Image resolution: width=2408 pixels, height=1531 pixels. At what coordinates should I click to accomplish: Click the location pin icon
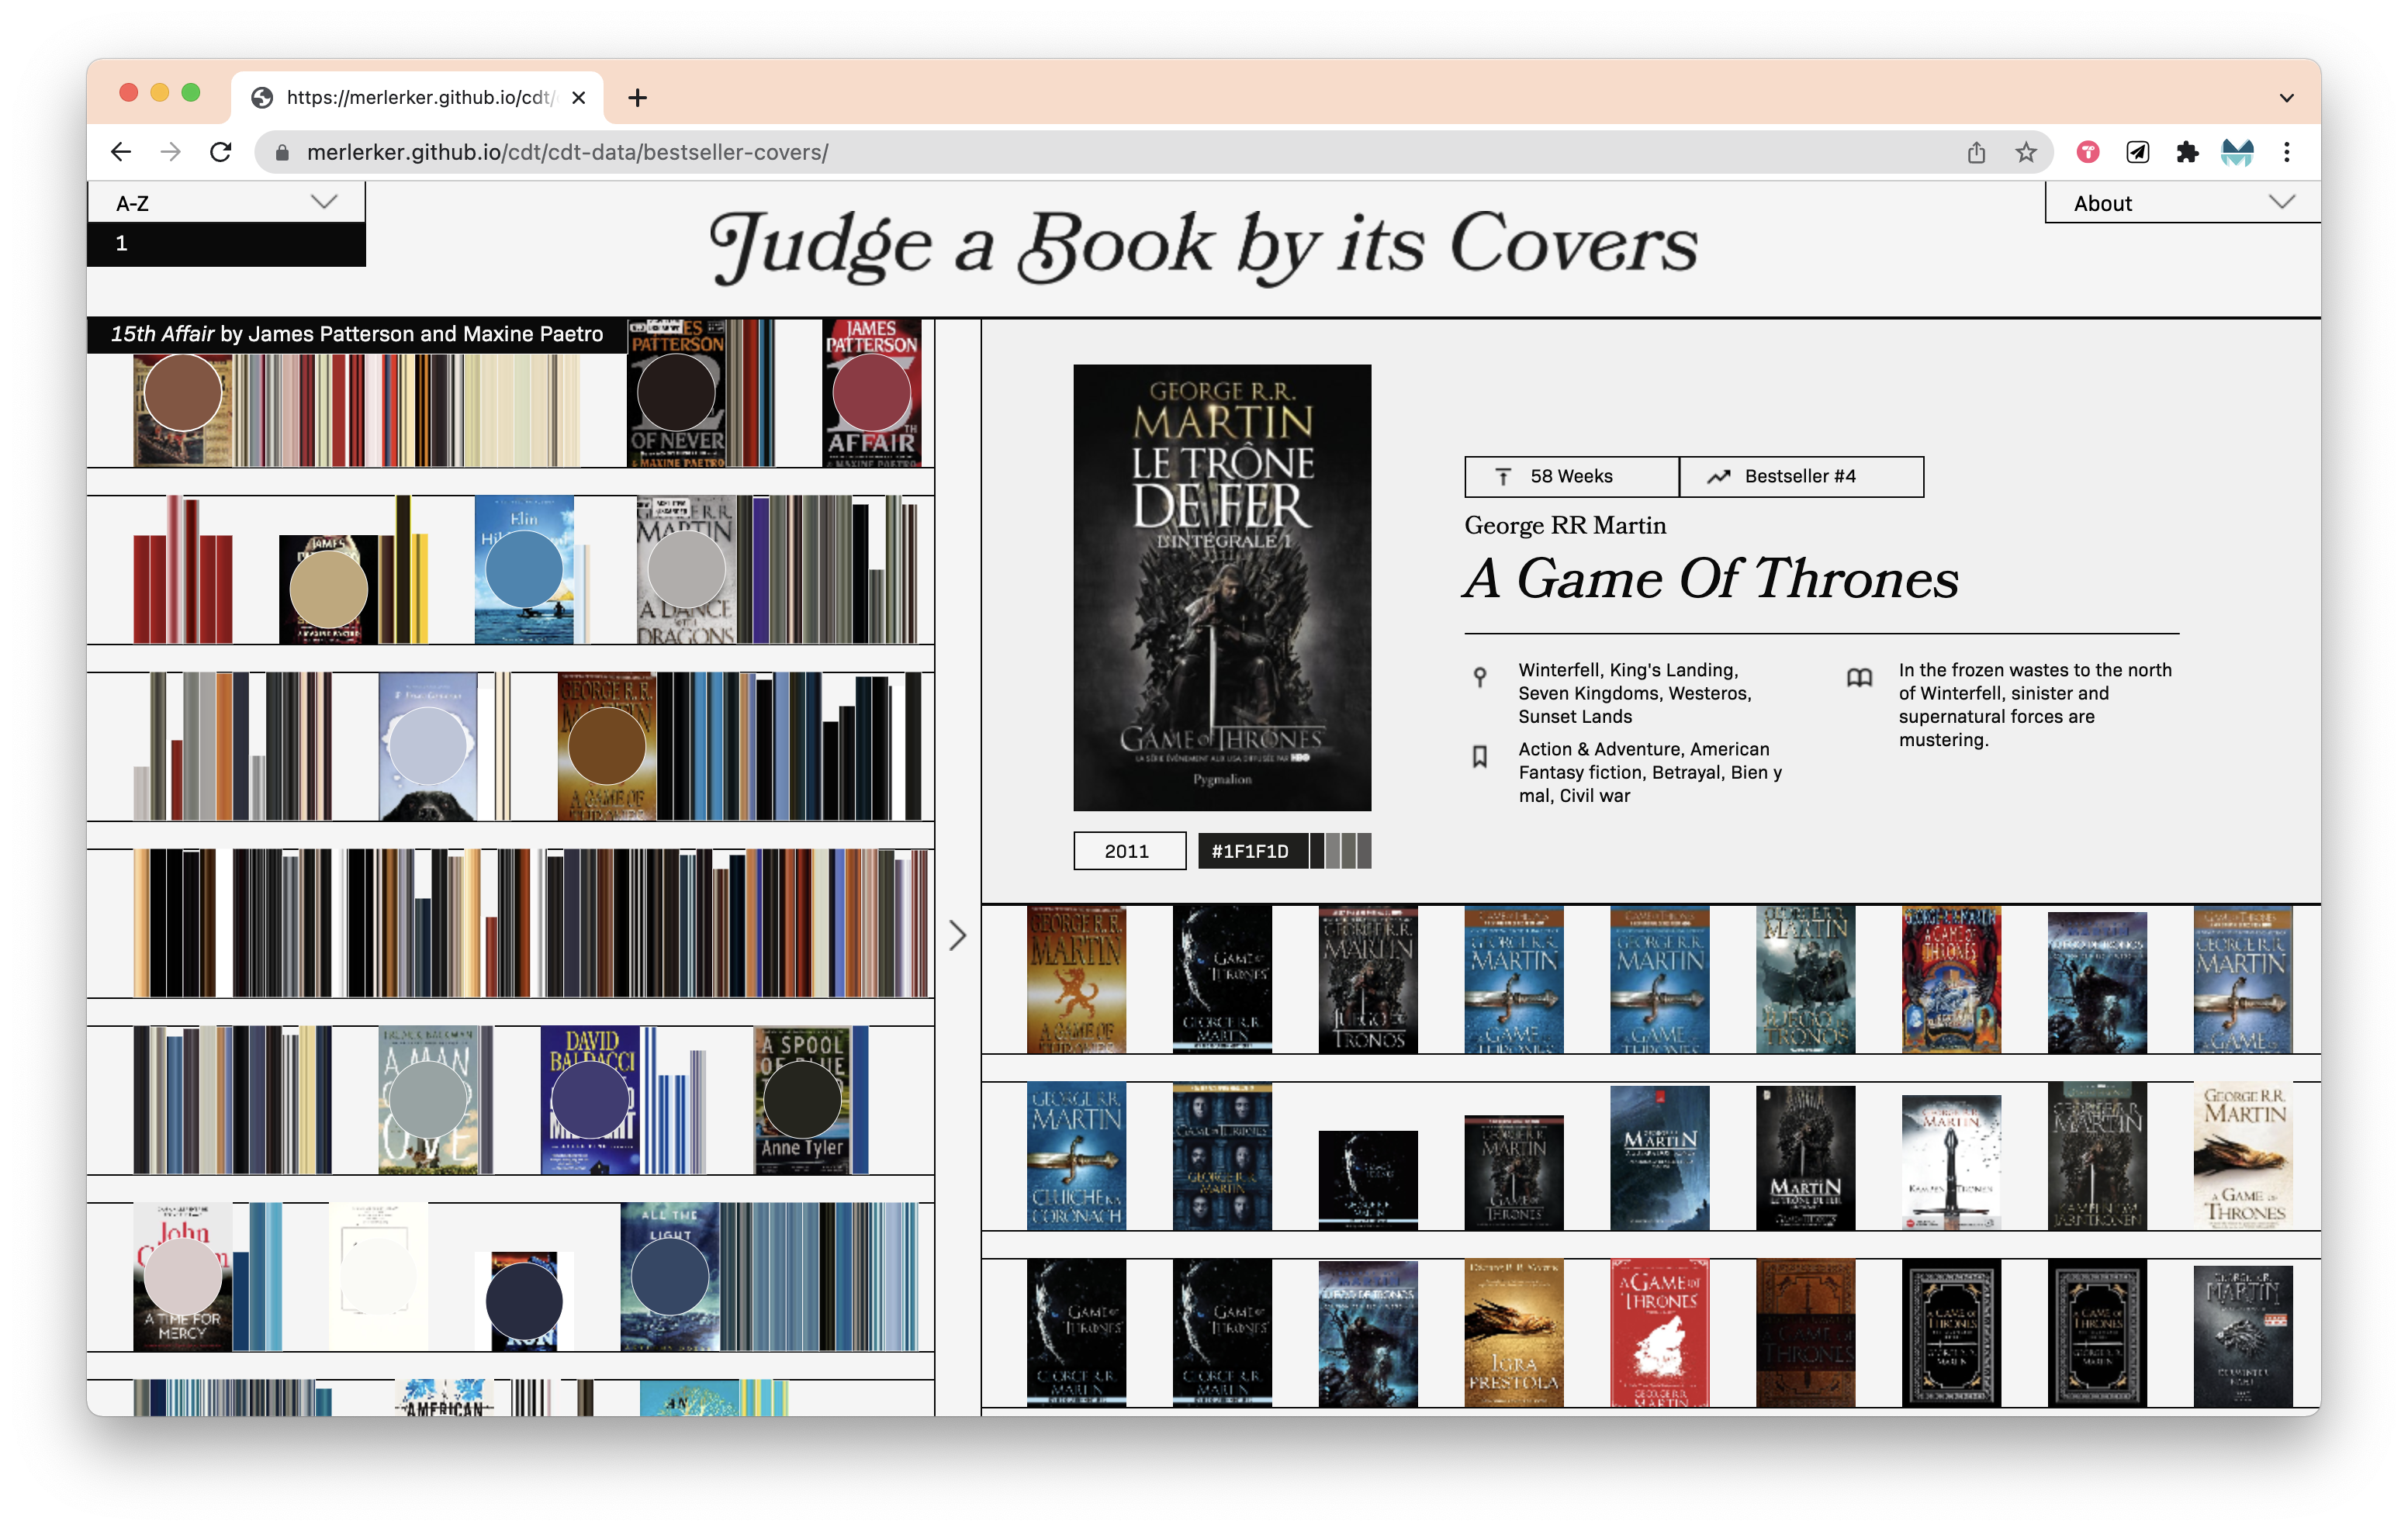tap(1480, 677)
